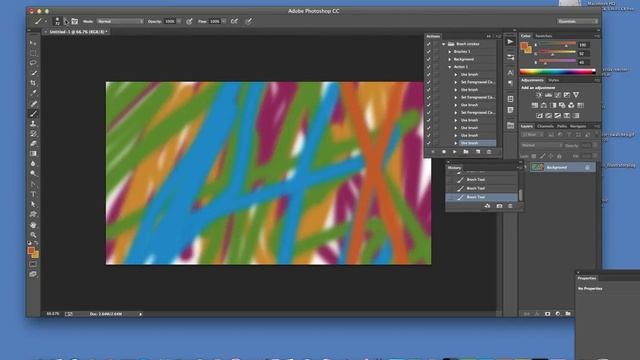Viewport: 640px width, 360px height.
Task: Select the Gradient tool
Action: tap(33, 153)
